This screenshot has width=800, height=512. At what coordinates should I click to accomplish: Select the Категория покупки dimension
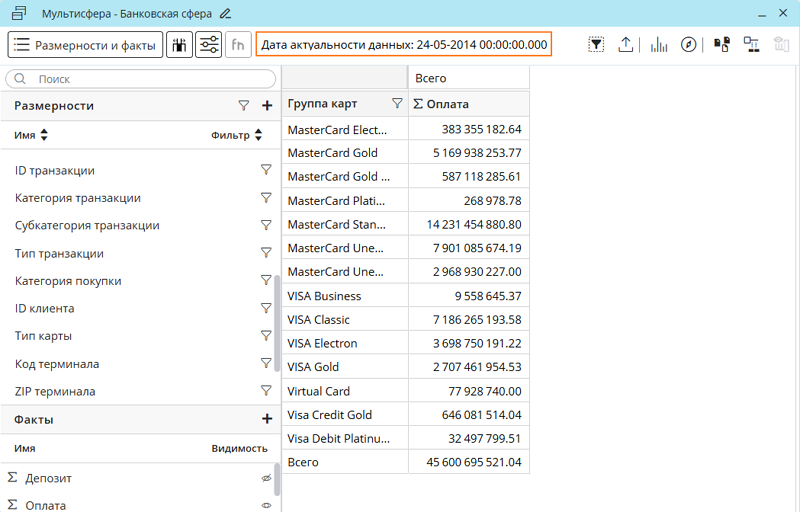[68, 281]
